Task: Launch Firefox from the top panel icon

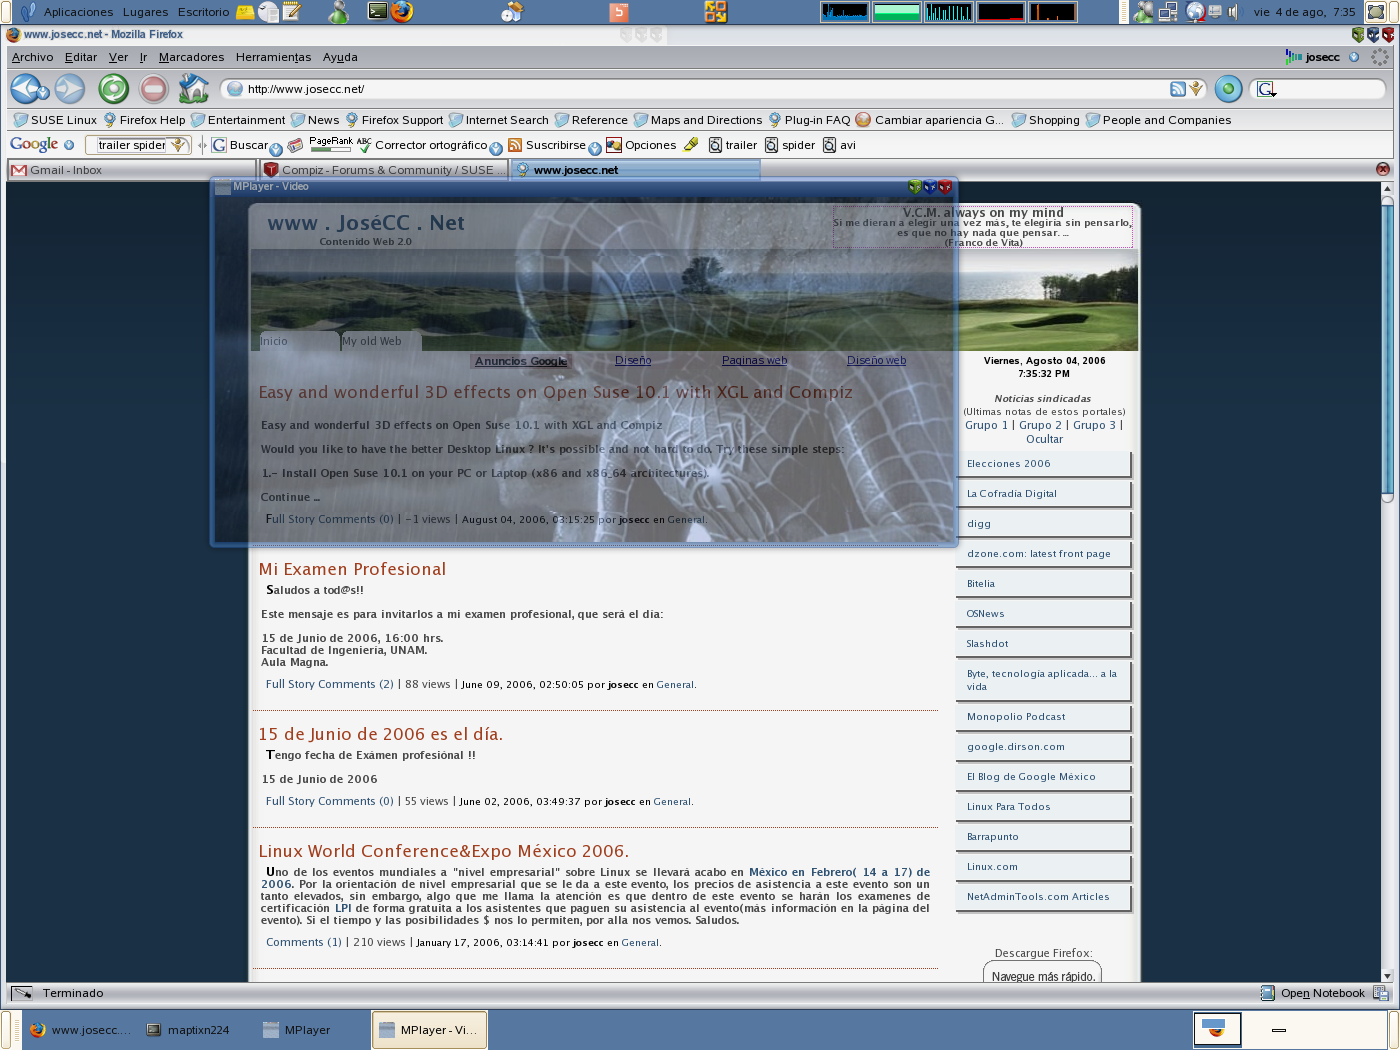Action: 402,12
